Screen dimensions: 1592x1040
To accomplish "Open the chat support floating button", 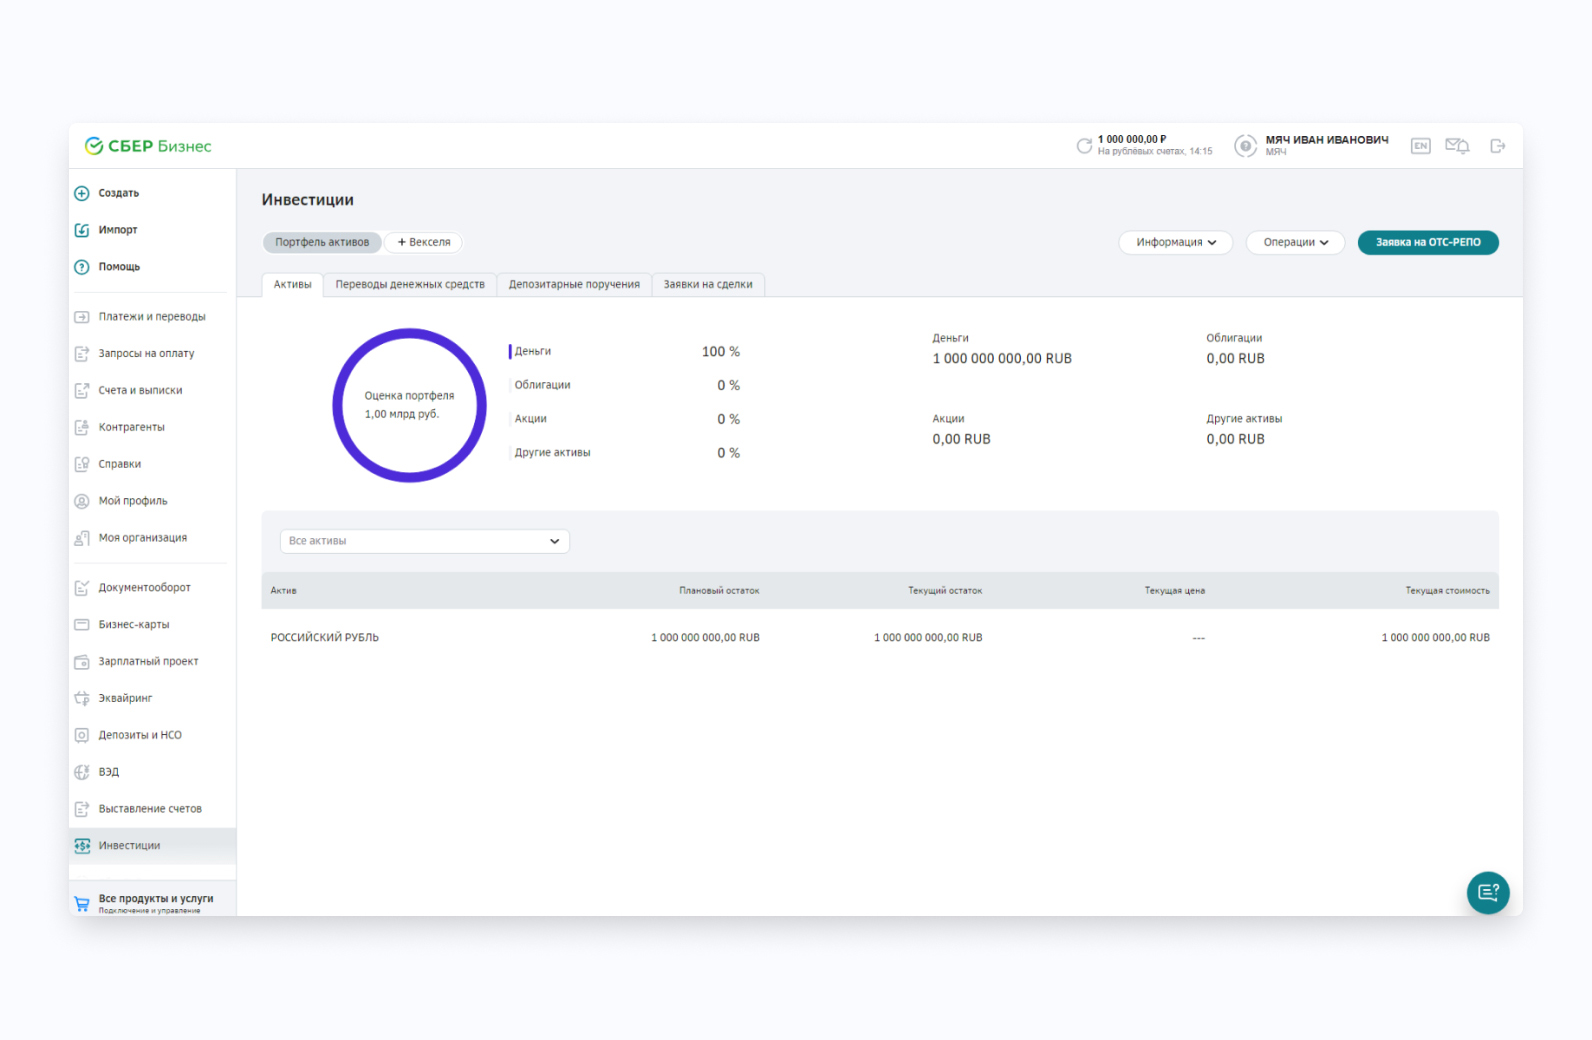I will click(x=1488, y=892).
